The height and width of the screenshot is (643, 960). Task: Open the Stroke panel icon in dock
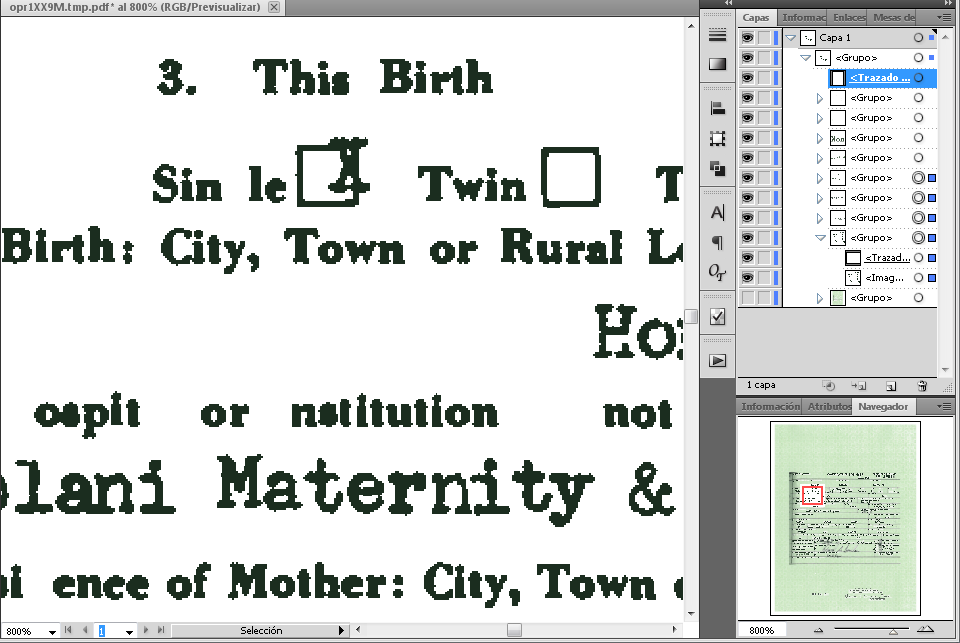tap(717, 35)
